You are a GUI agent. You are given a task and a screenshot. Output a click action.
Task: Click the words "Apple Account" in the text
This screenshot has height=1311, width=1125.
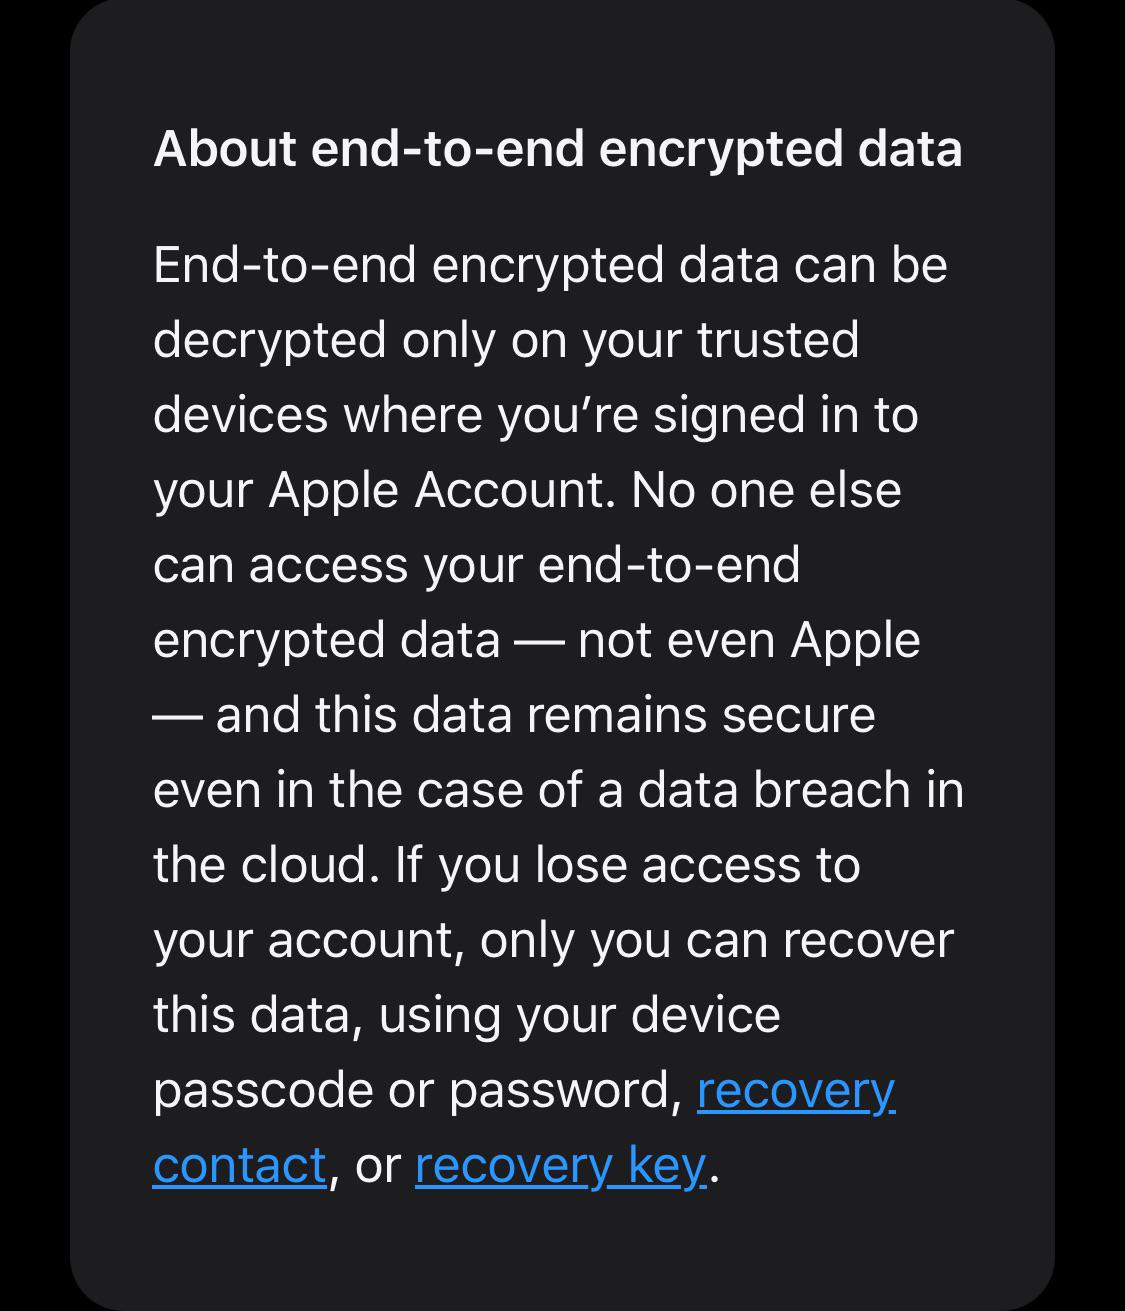coord(440,490)
